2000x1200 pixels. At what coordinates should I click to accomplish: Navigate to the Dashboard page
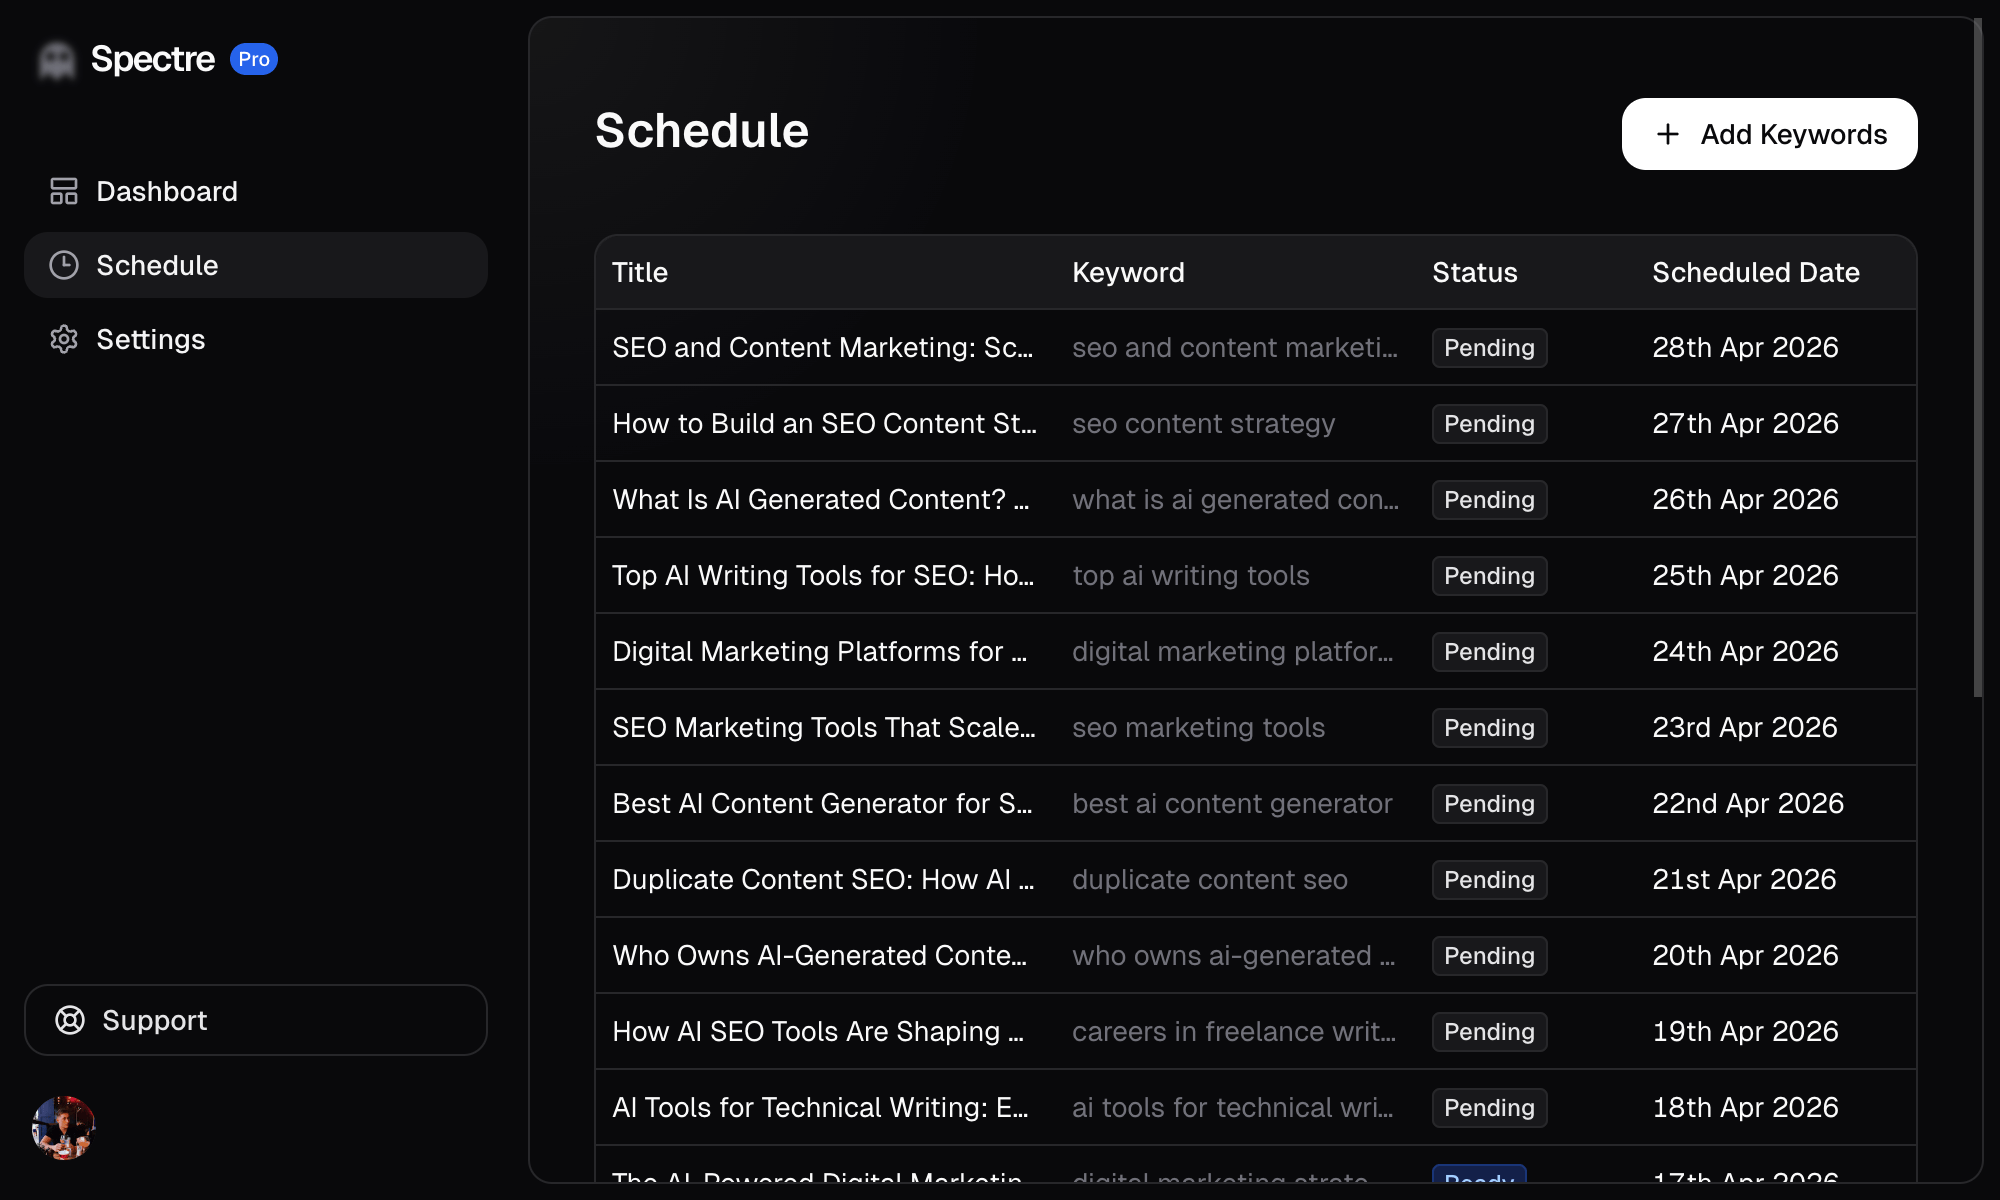[166, 191]
